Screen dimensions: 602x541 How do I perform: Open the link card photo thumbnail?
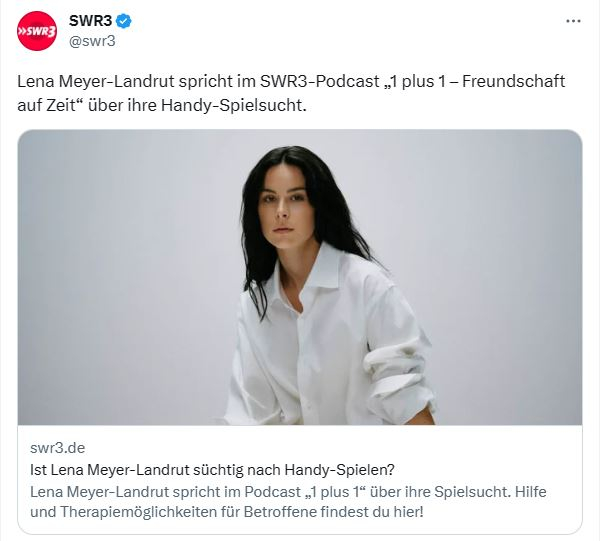300,277
